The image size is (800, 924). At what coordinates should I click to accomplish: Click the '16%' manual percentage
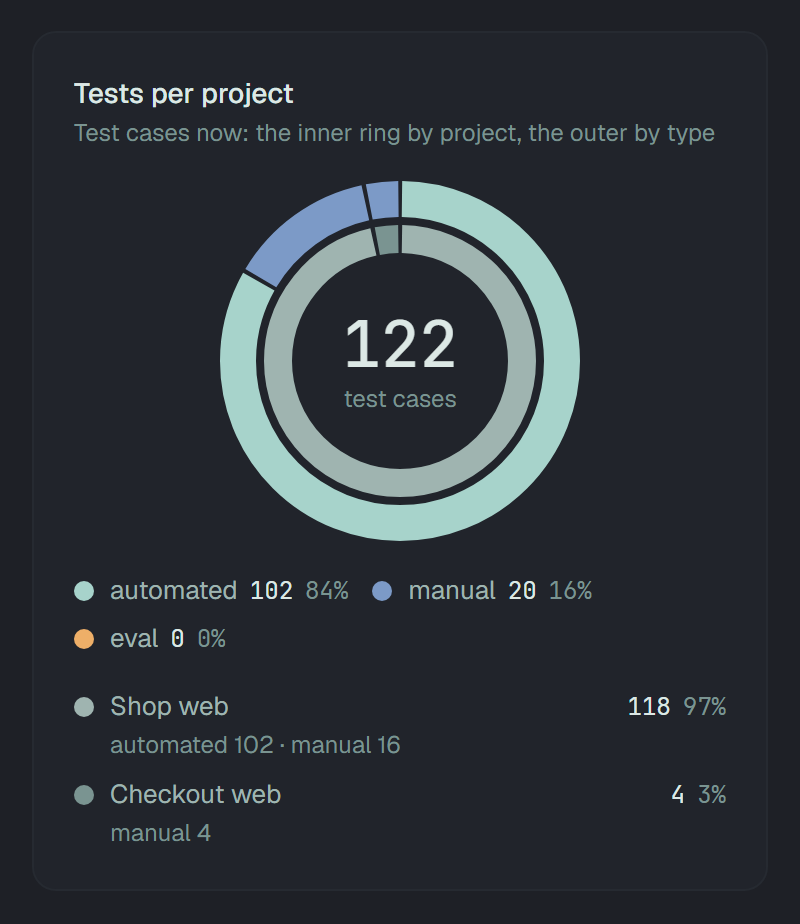[x=570, y=590]
